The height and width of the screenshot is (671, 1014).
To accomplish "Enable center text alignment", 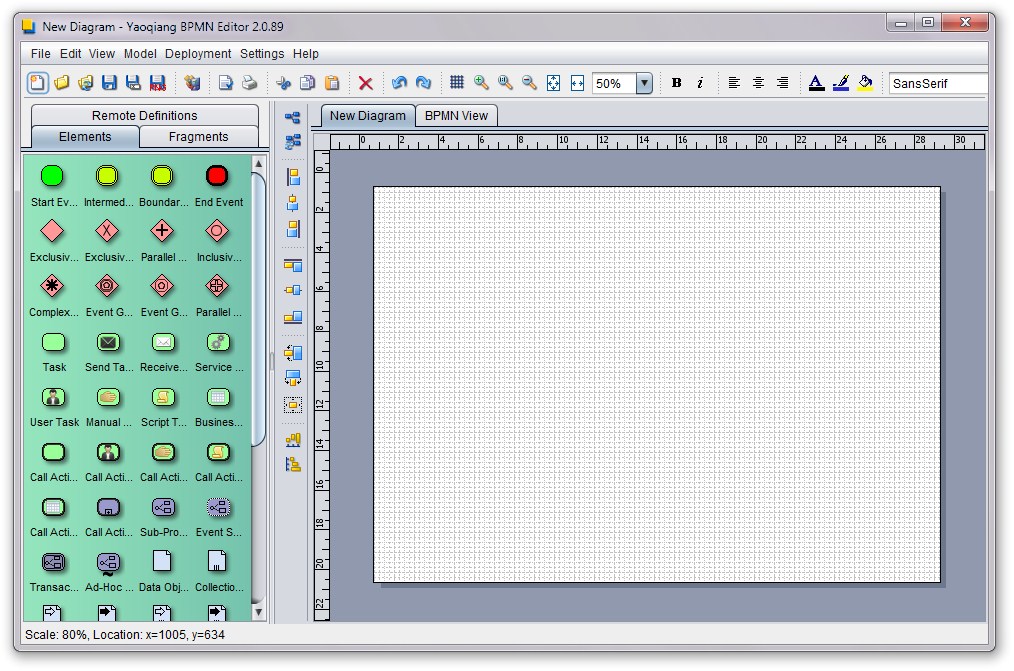I will coord(757,83).
